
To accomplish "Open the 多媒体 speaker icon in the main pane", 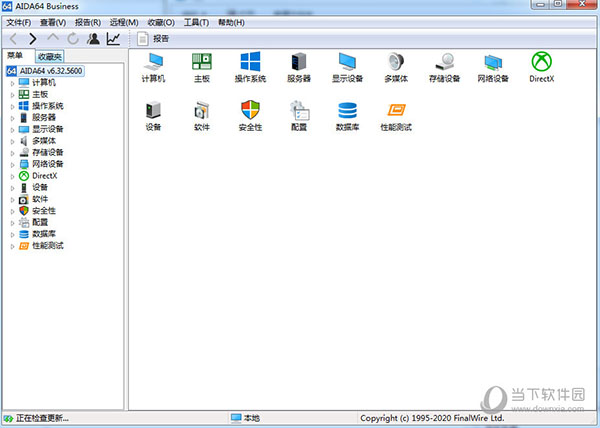I will pyautogui.click(x=396, y=68).
